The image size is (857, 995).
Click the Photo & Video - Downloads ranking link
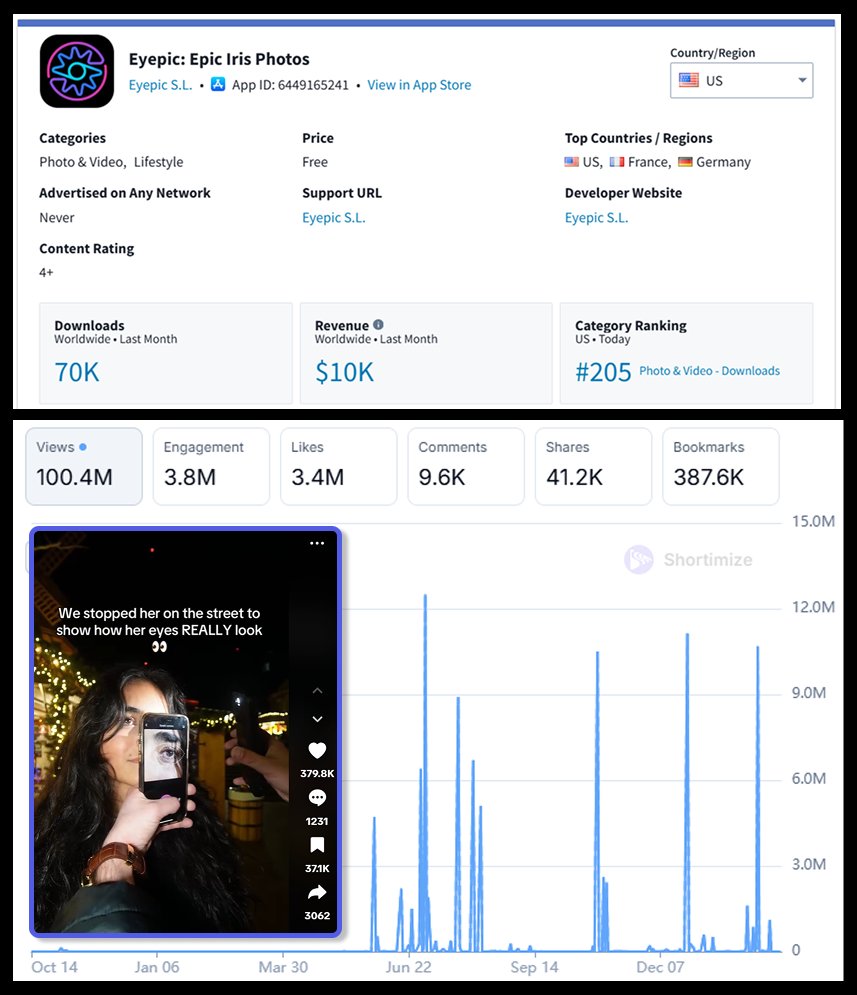coord(709,371)
